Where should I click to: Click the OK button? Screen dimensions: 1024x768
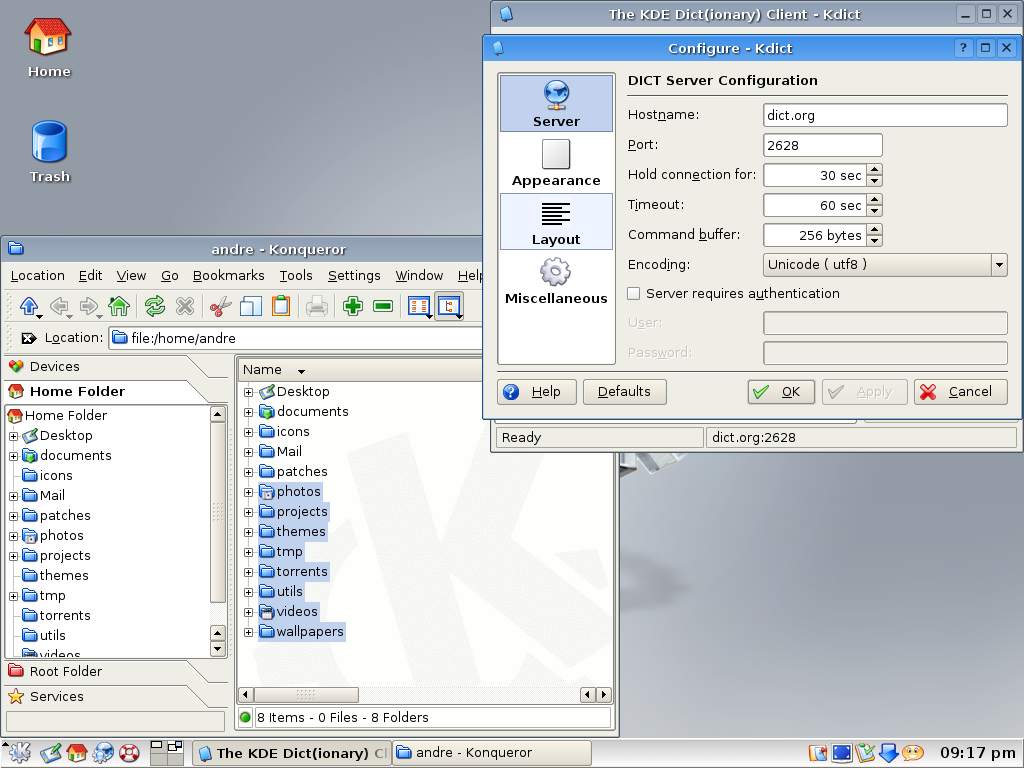click(x=781, y=392)
